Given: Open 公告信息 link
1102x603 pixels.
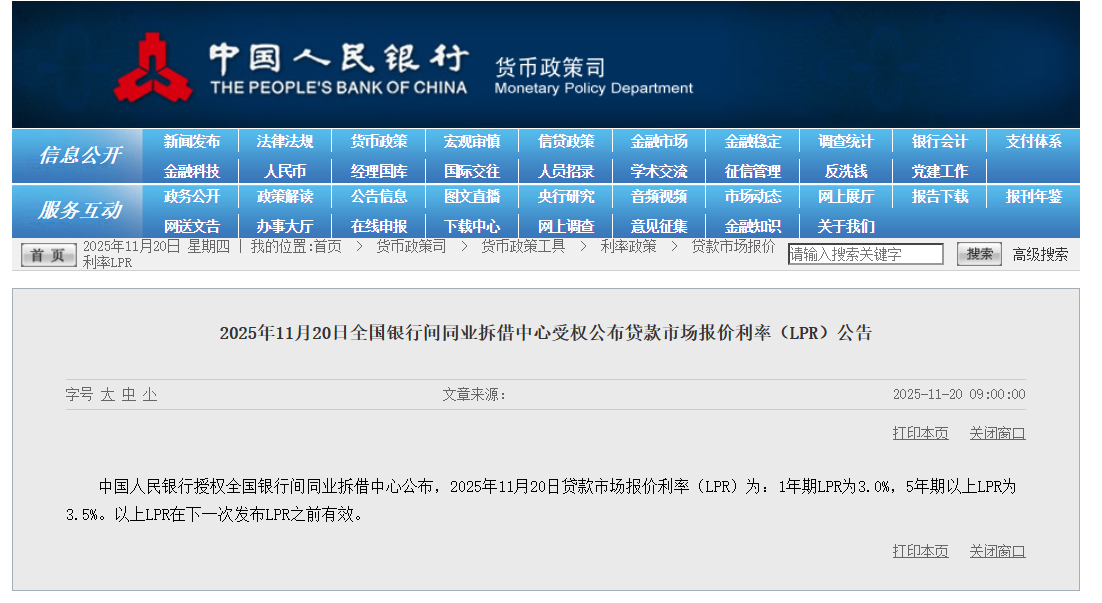Looking at the screenshot, I should tap(379, 196).
